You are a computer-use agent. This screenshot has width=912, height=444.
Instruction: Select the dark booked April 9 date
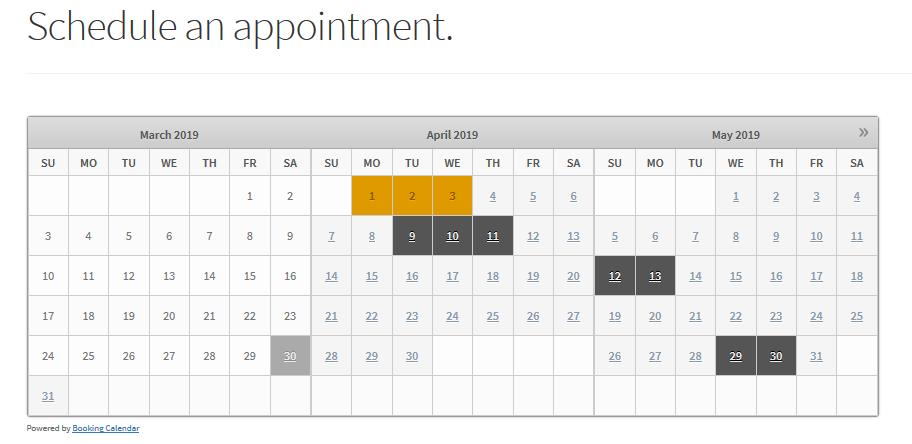[412, 236]
